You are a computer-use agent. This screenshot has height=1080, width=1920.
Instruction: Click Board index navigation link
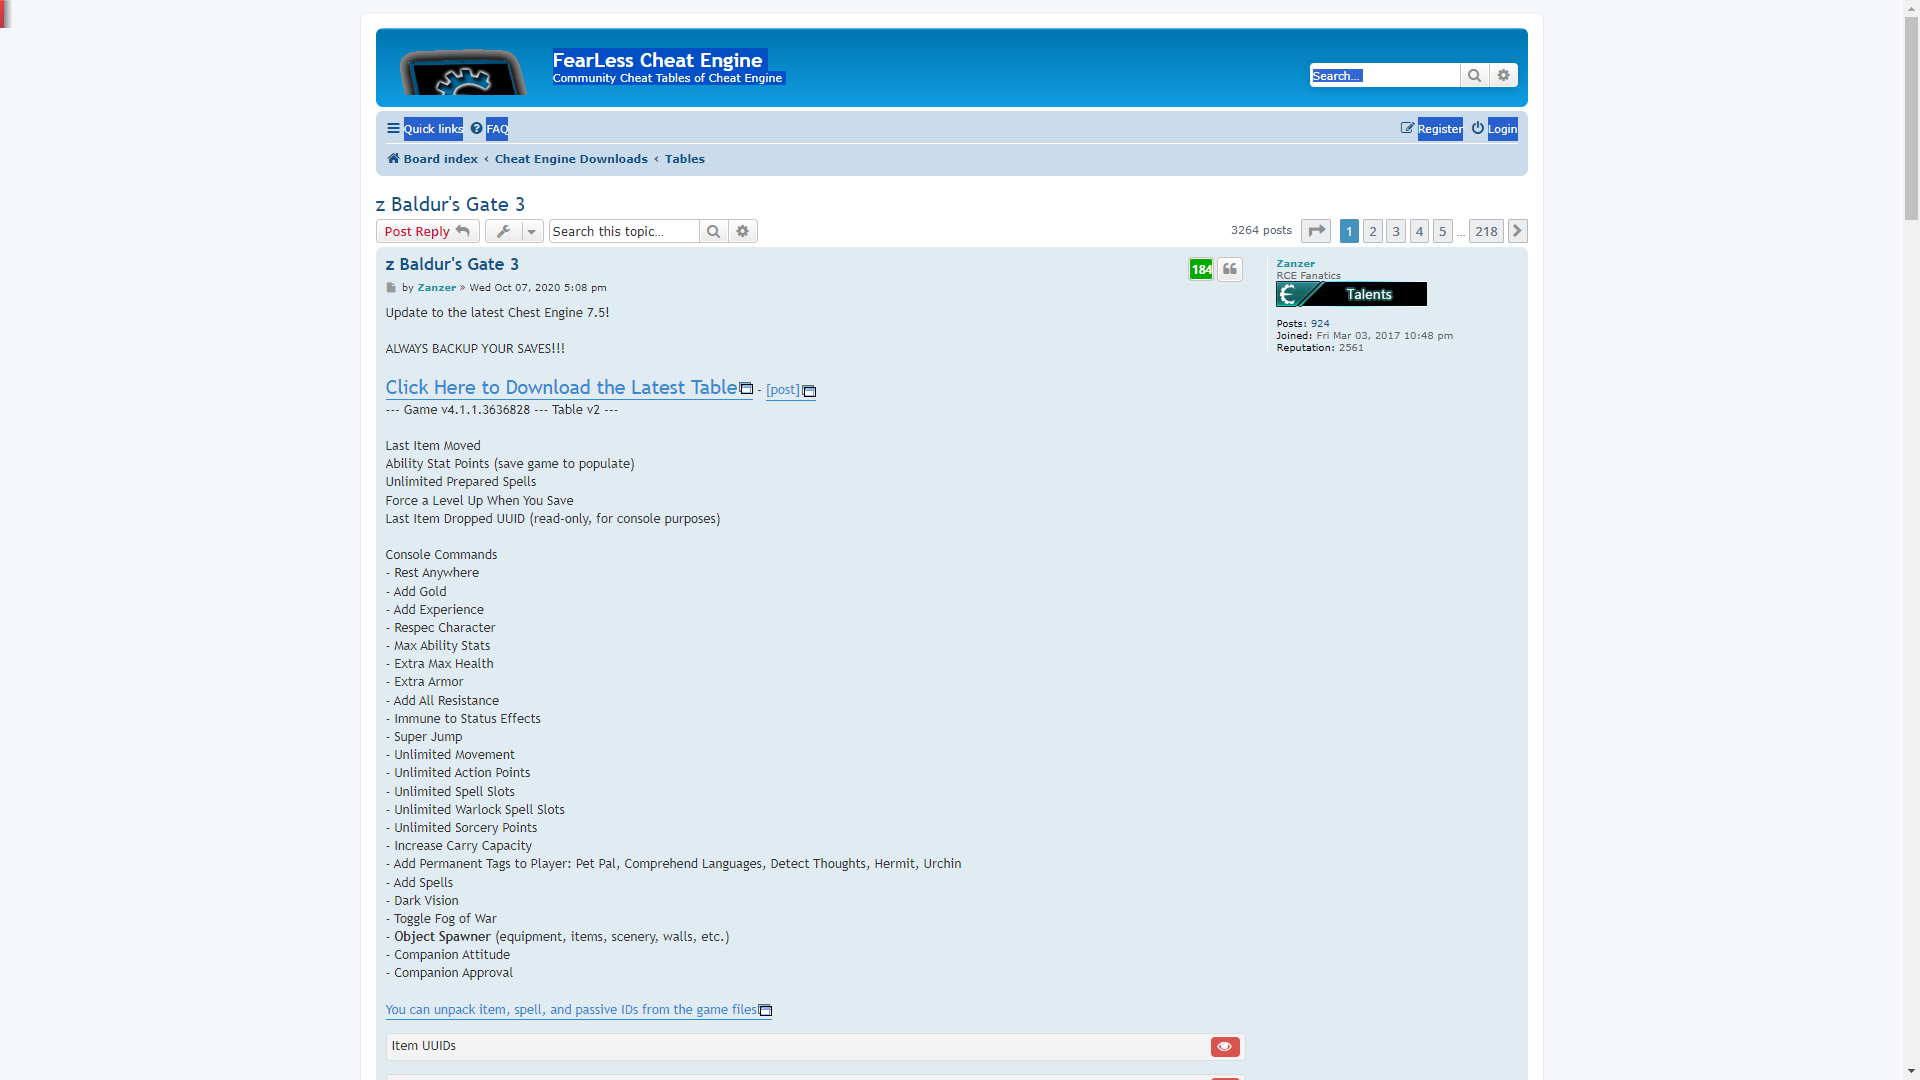430,158
